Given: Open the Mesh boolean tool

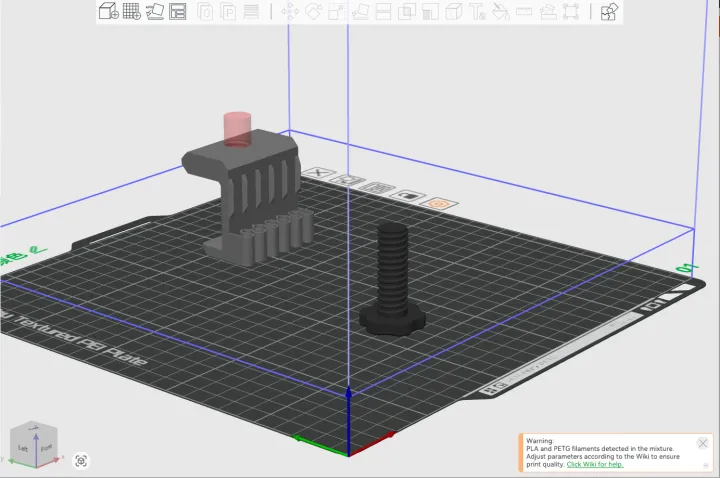Looking at the screenshot, I should point(406,11).
